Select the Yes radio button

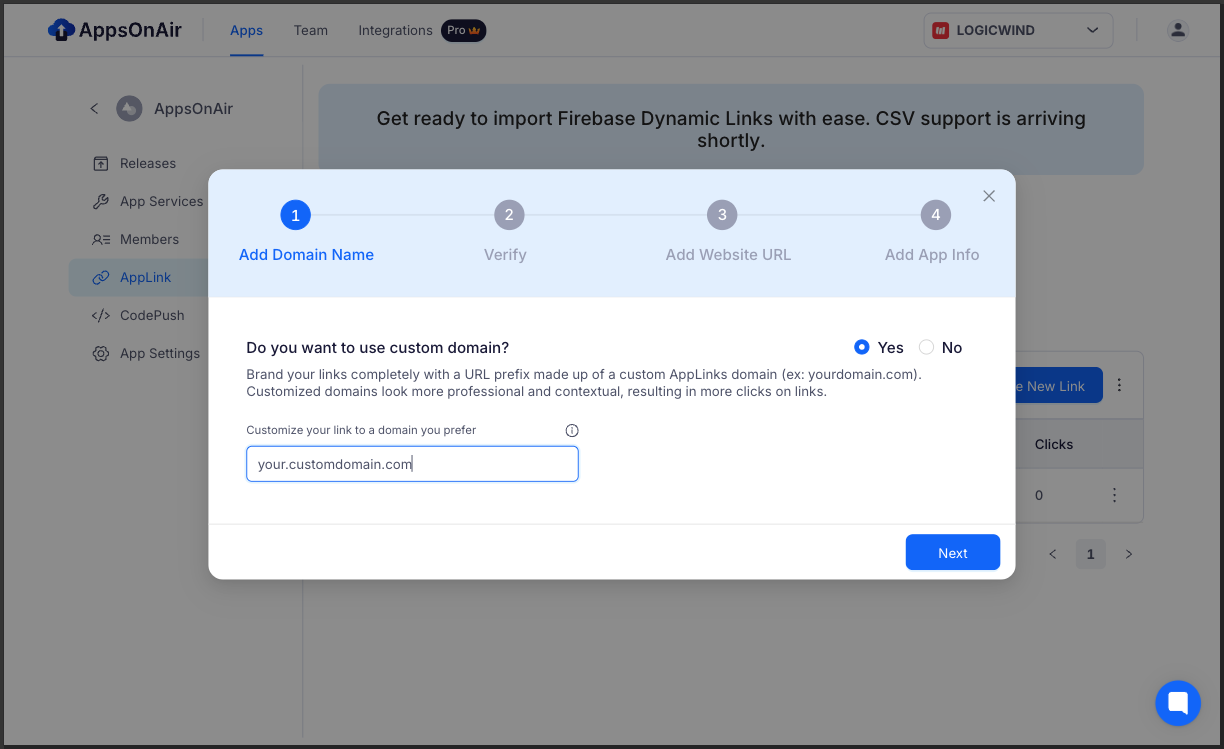(x=862, y=347)
